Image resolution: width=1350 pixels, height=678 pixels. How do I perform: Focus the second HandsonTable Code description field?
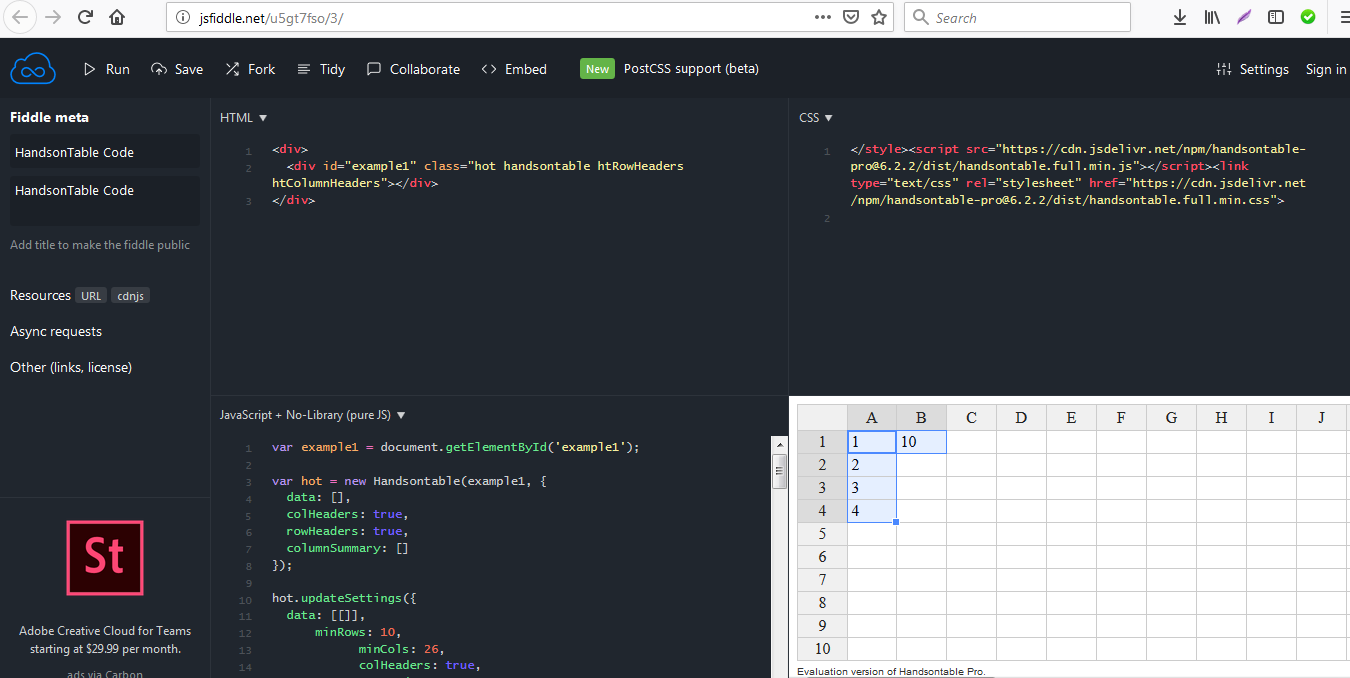click(105, 200)
